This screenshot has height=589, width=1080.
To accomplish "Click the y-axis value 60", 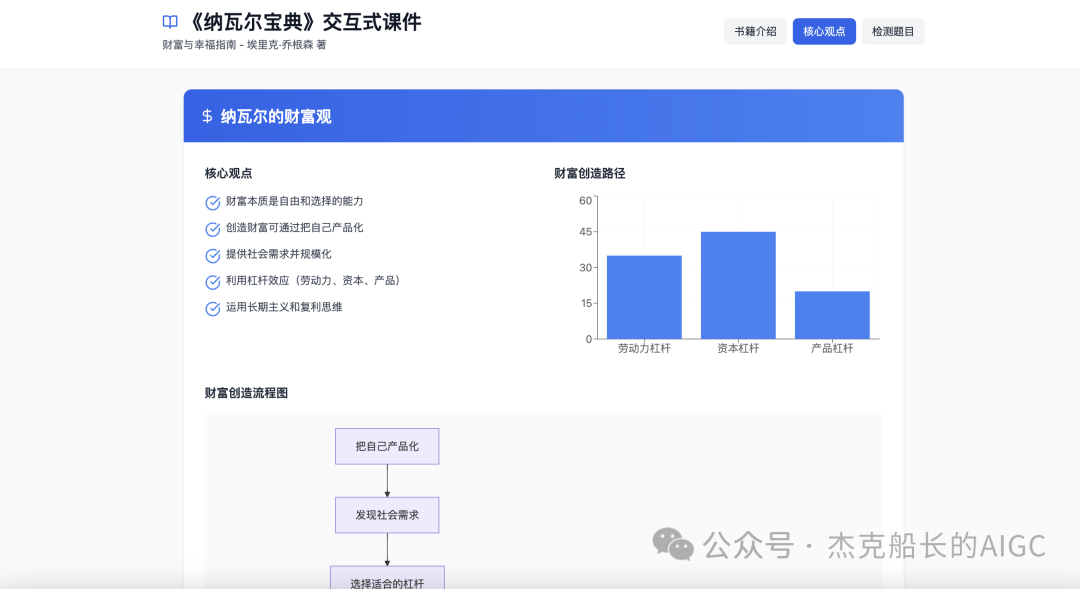I will [x=585, y=200].
